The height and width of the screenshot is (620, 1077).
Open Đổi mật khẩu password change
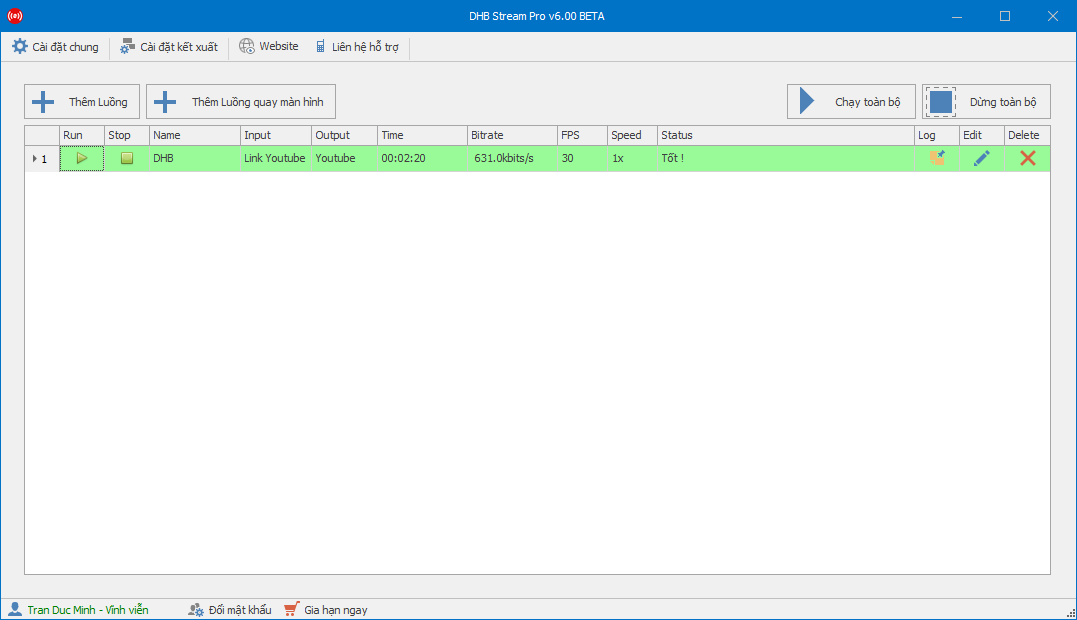(230, 610)
